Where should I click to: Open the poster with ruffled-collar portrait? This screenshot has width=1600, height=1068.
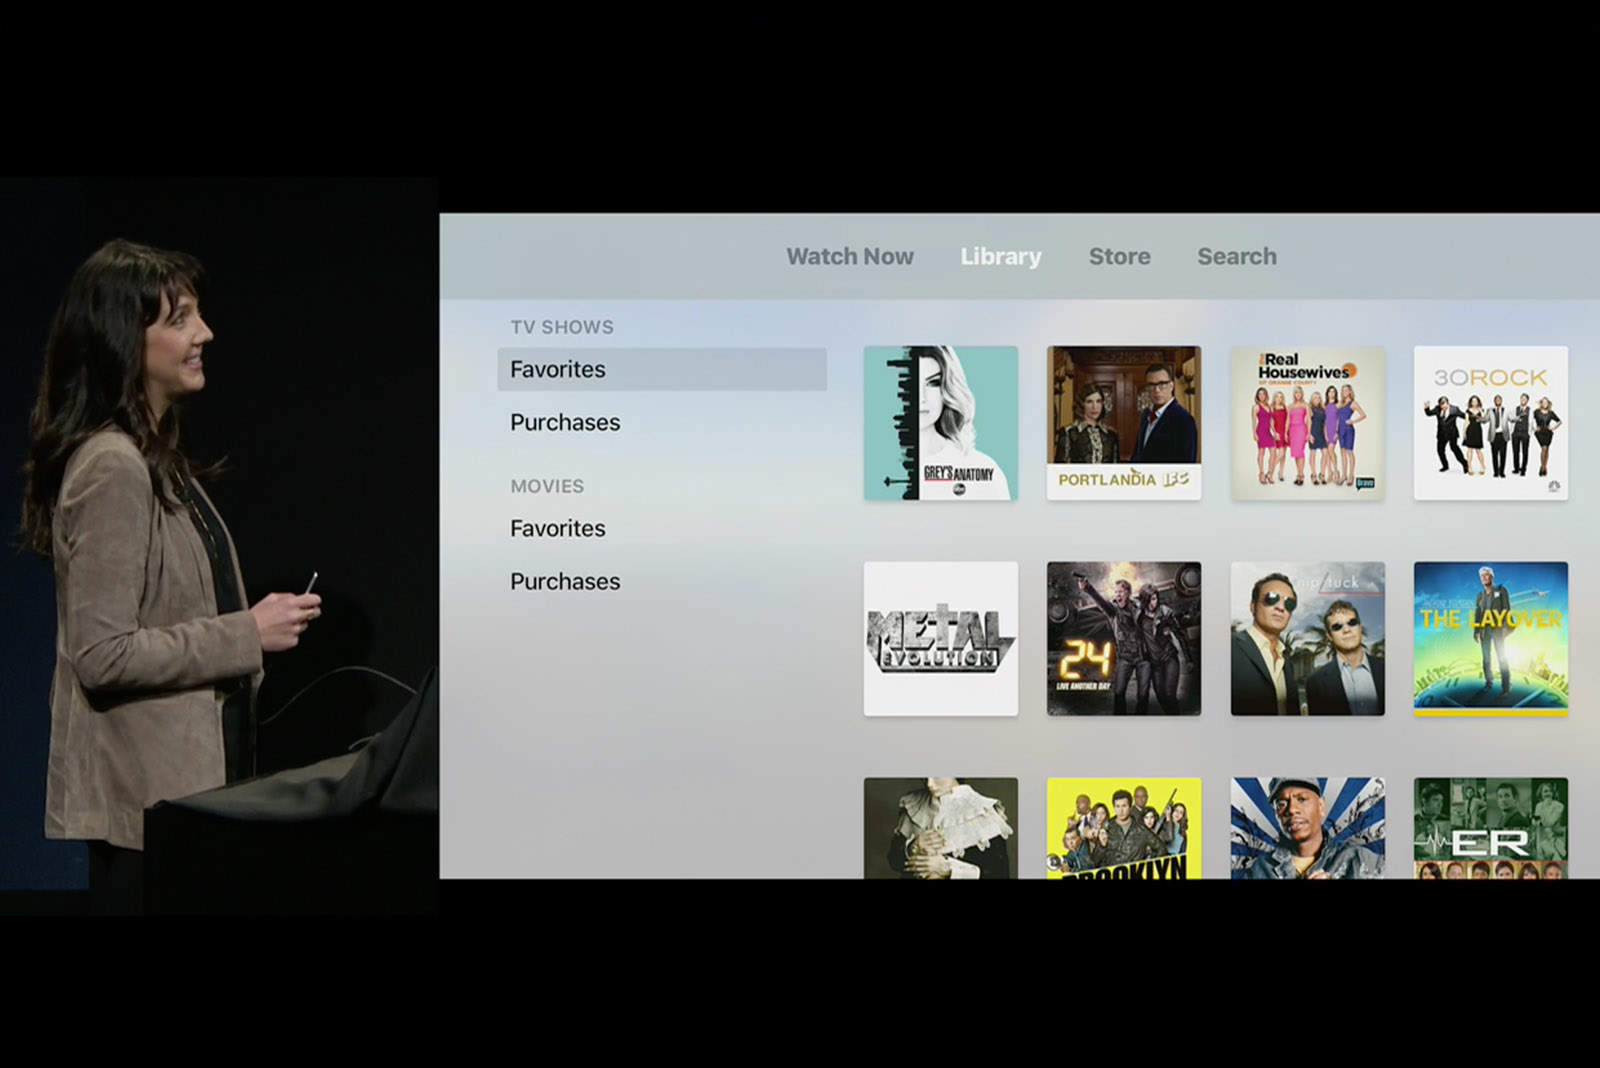(941, 828)
